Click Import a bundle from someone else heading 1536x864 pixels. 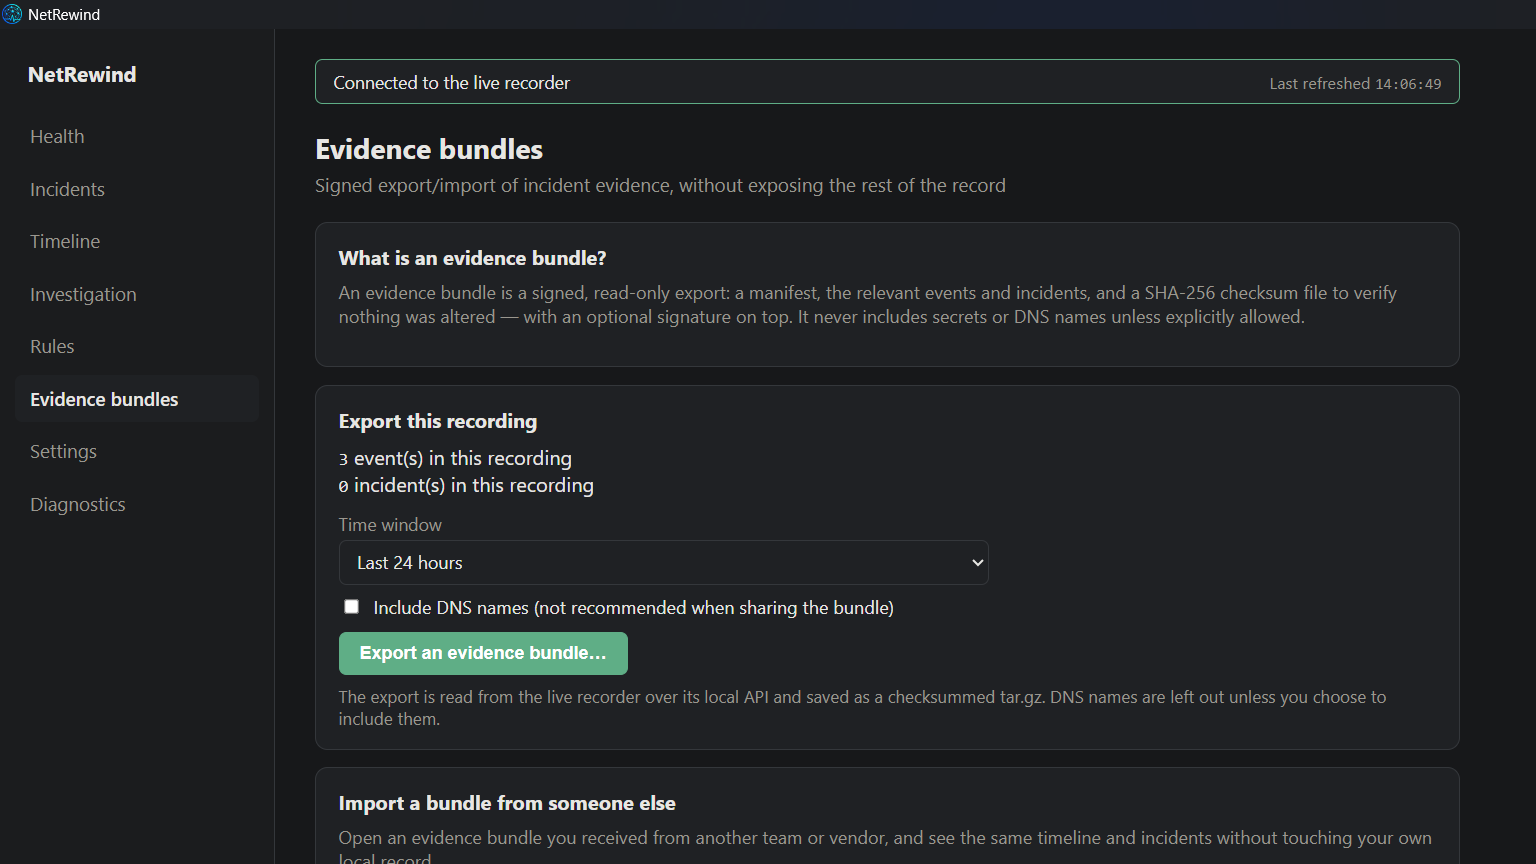click(507, 803)
